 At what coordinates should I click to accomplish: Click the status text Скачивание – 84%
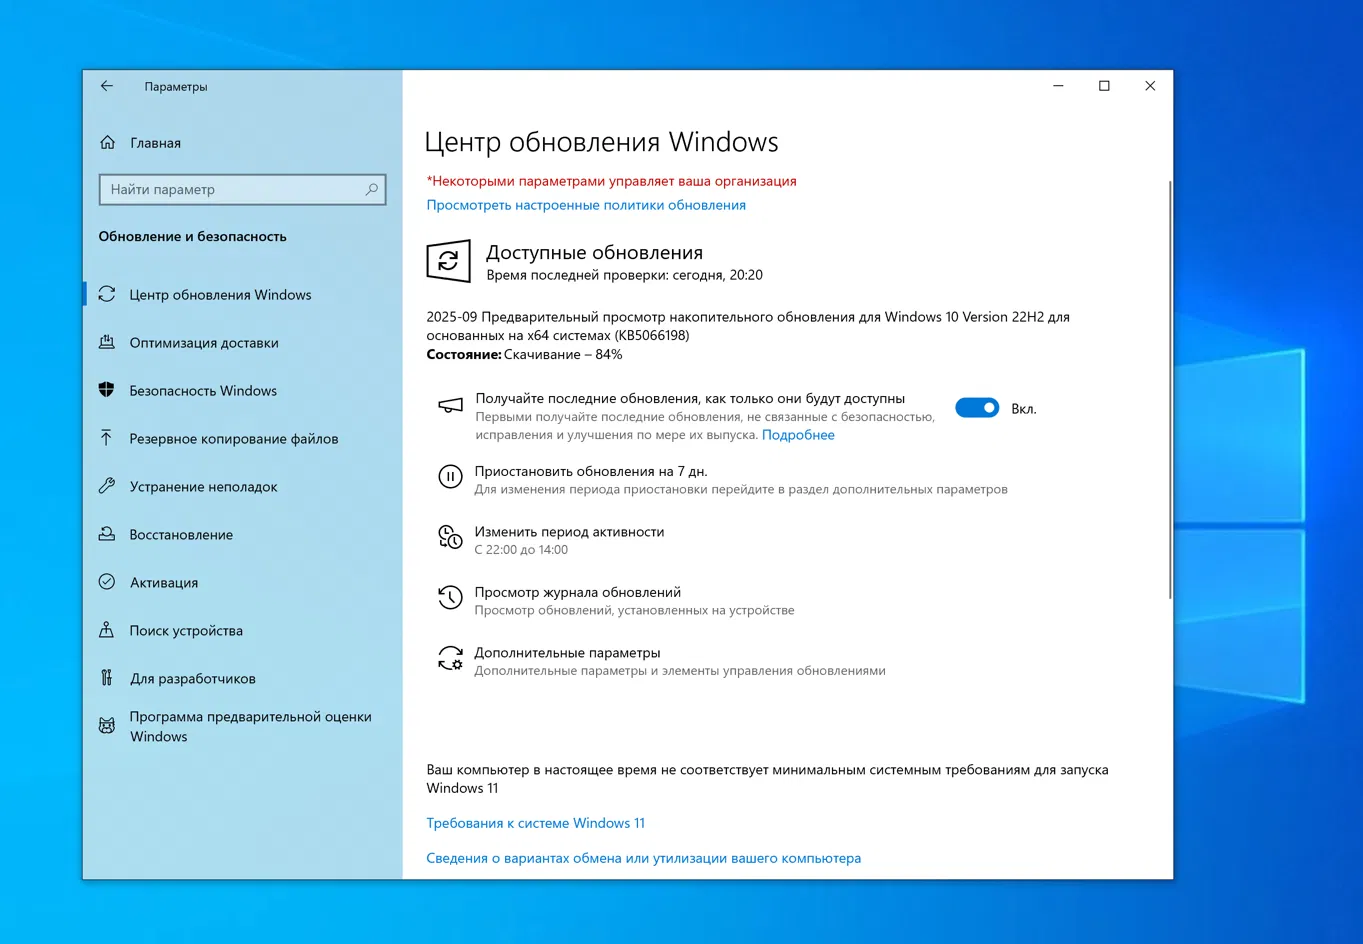(x=563, y=355)
